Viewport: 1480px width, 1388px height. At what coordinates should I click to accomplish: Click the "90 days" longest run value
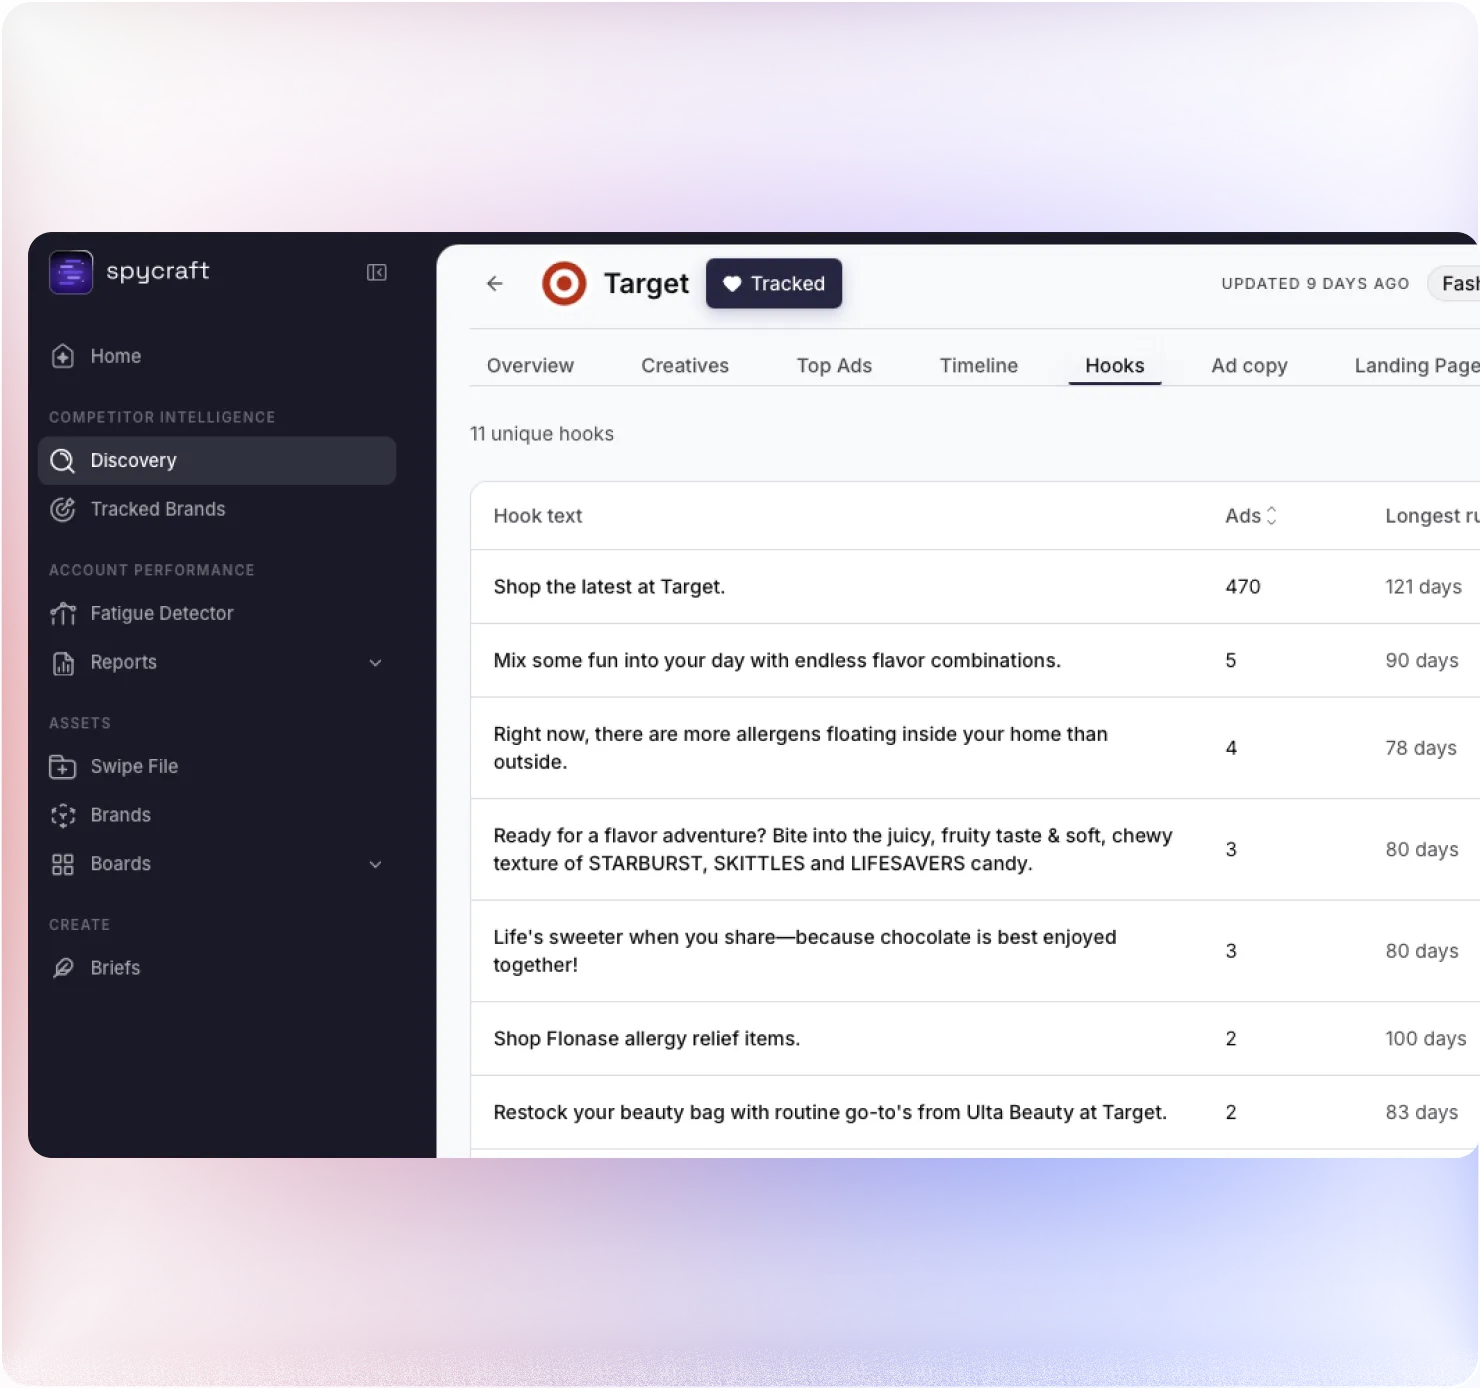[1422, 661]
